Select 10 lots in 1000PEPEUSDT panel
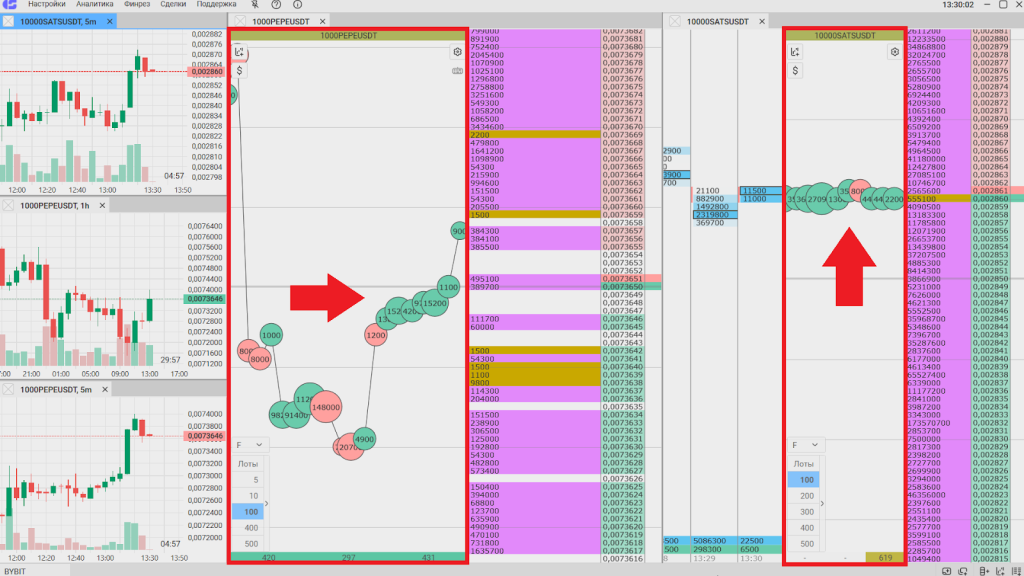Viewport: 1024px width, 576px height. [250, 495]
